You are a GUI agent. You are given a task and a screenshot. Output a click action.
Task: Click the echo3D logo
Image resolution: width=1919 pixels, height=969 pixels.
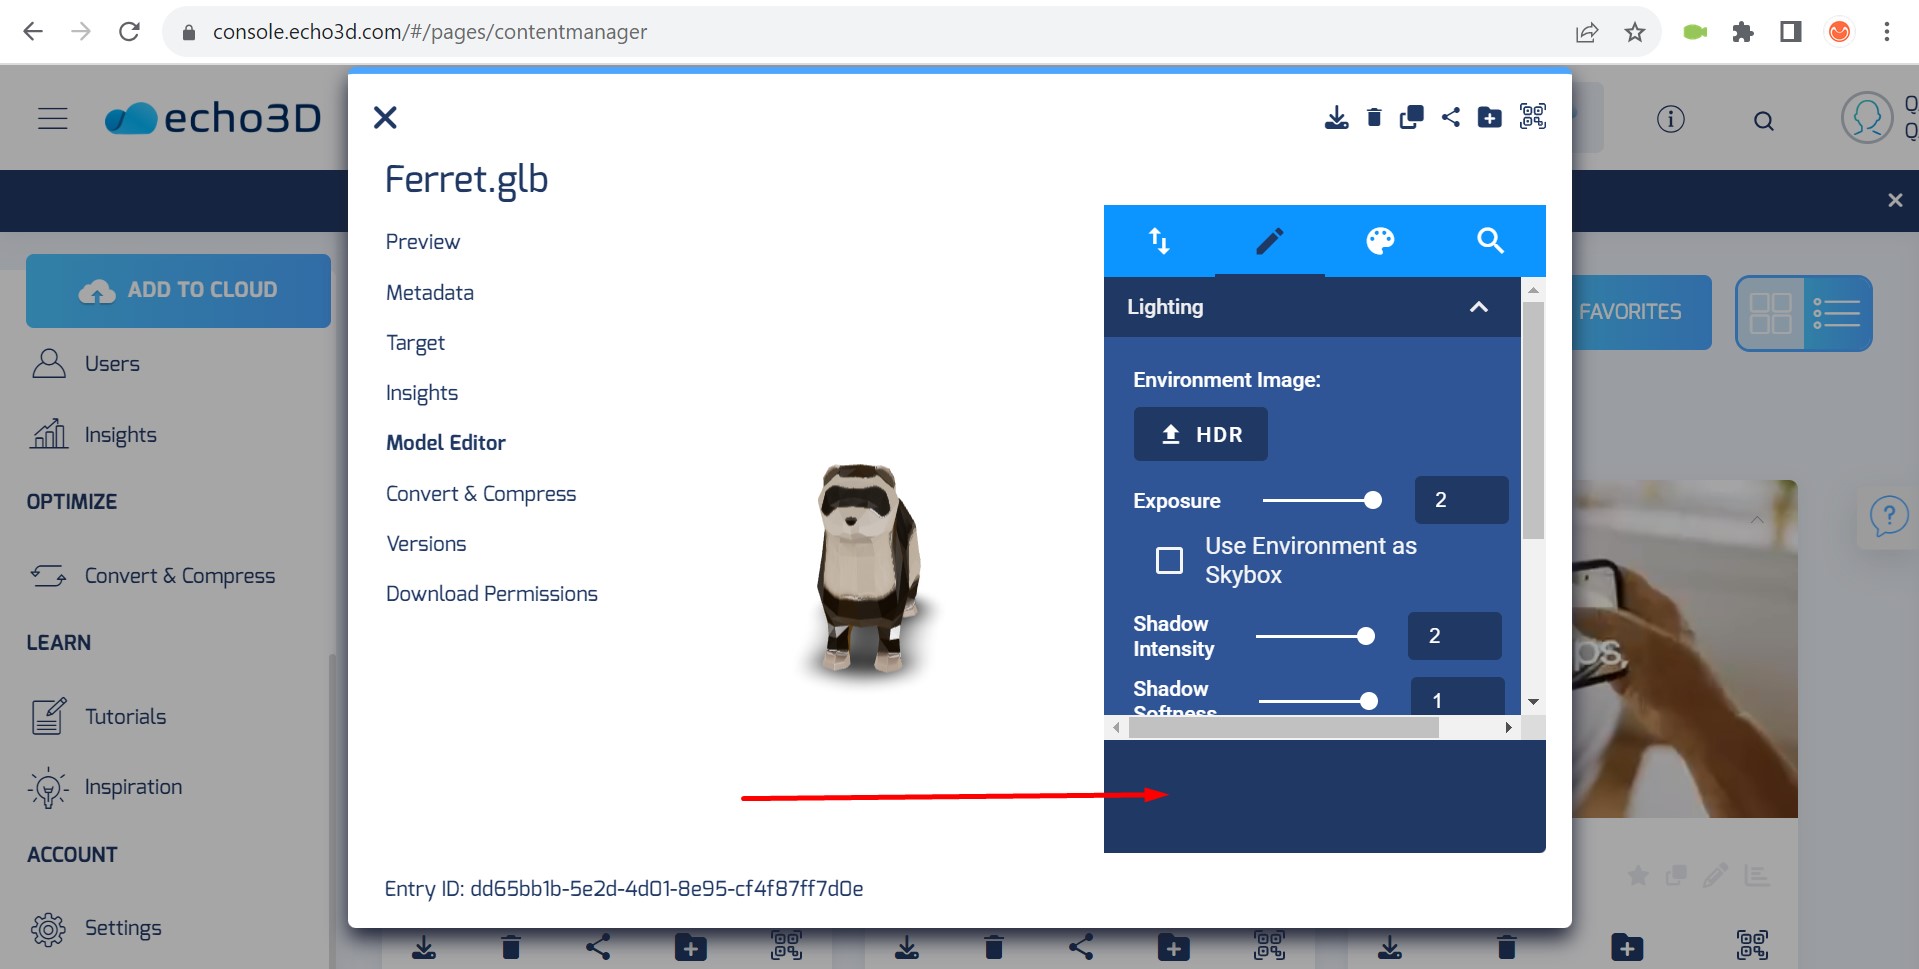pyautogui.click(x=213, y=118)
